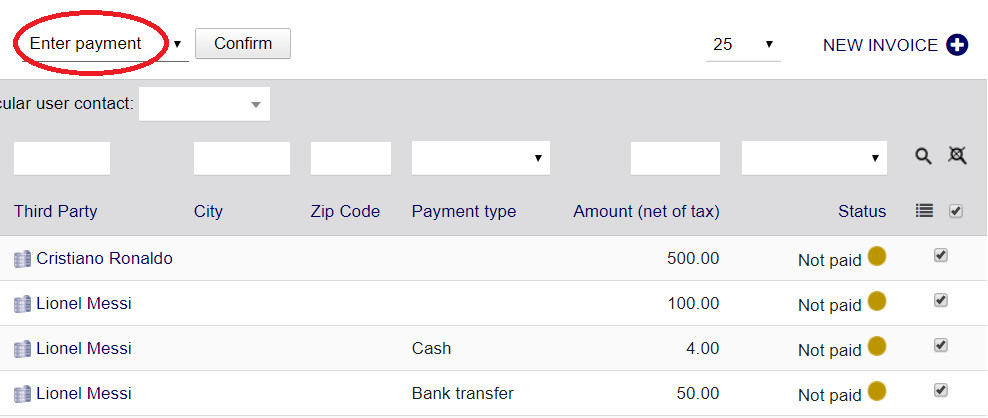Screen dimensions: 988x418
Task: Click the building icon on the 100.00 row
Action: click(x=23, y=304)
